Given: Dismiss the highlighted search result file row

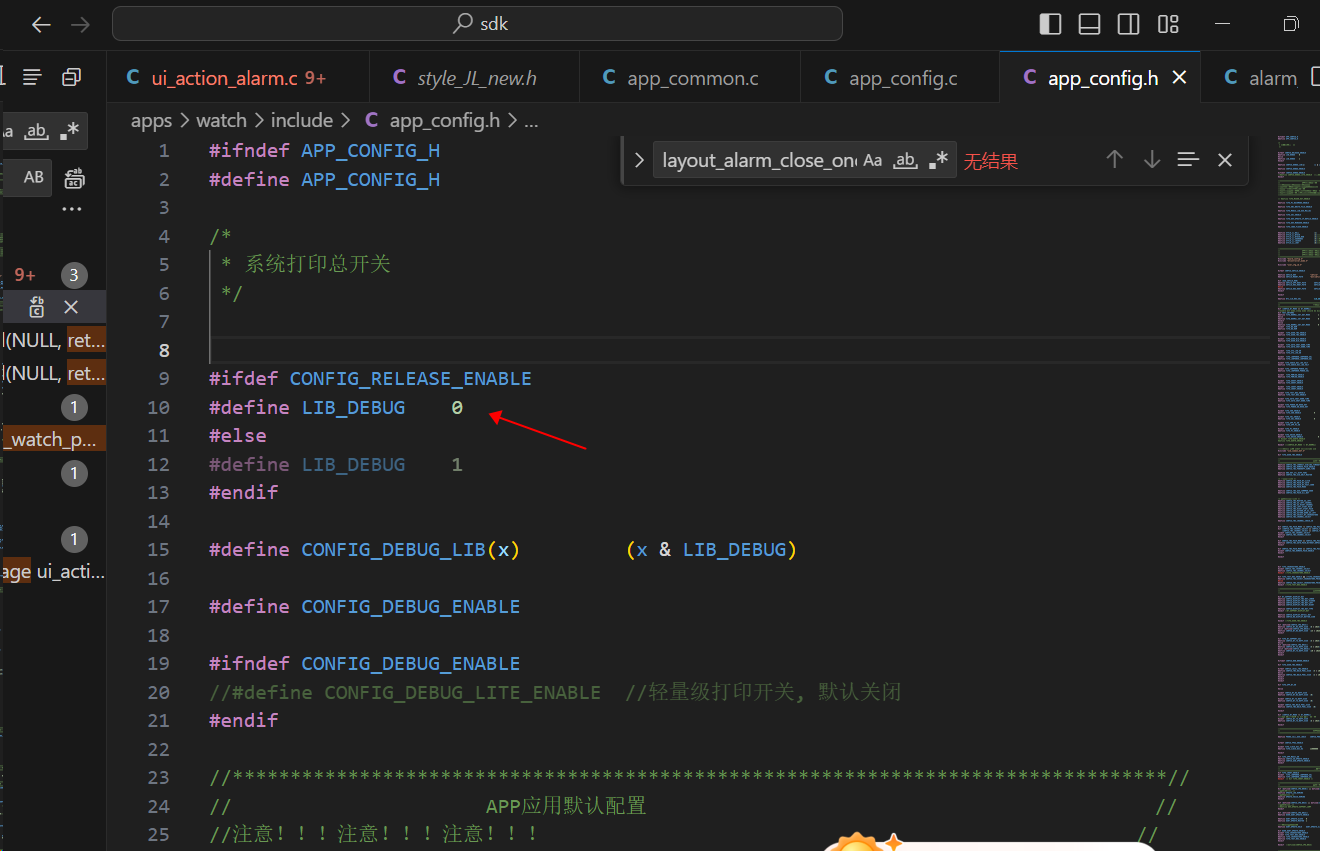Looking at the screenshot, I should [71, 307].
